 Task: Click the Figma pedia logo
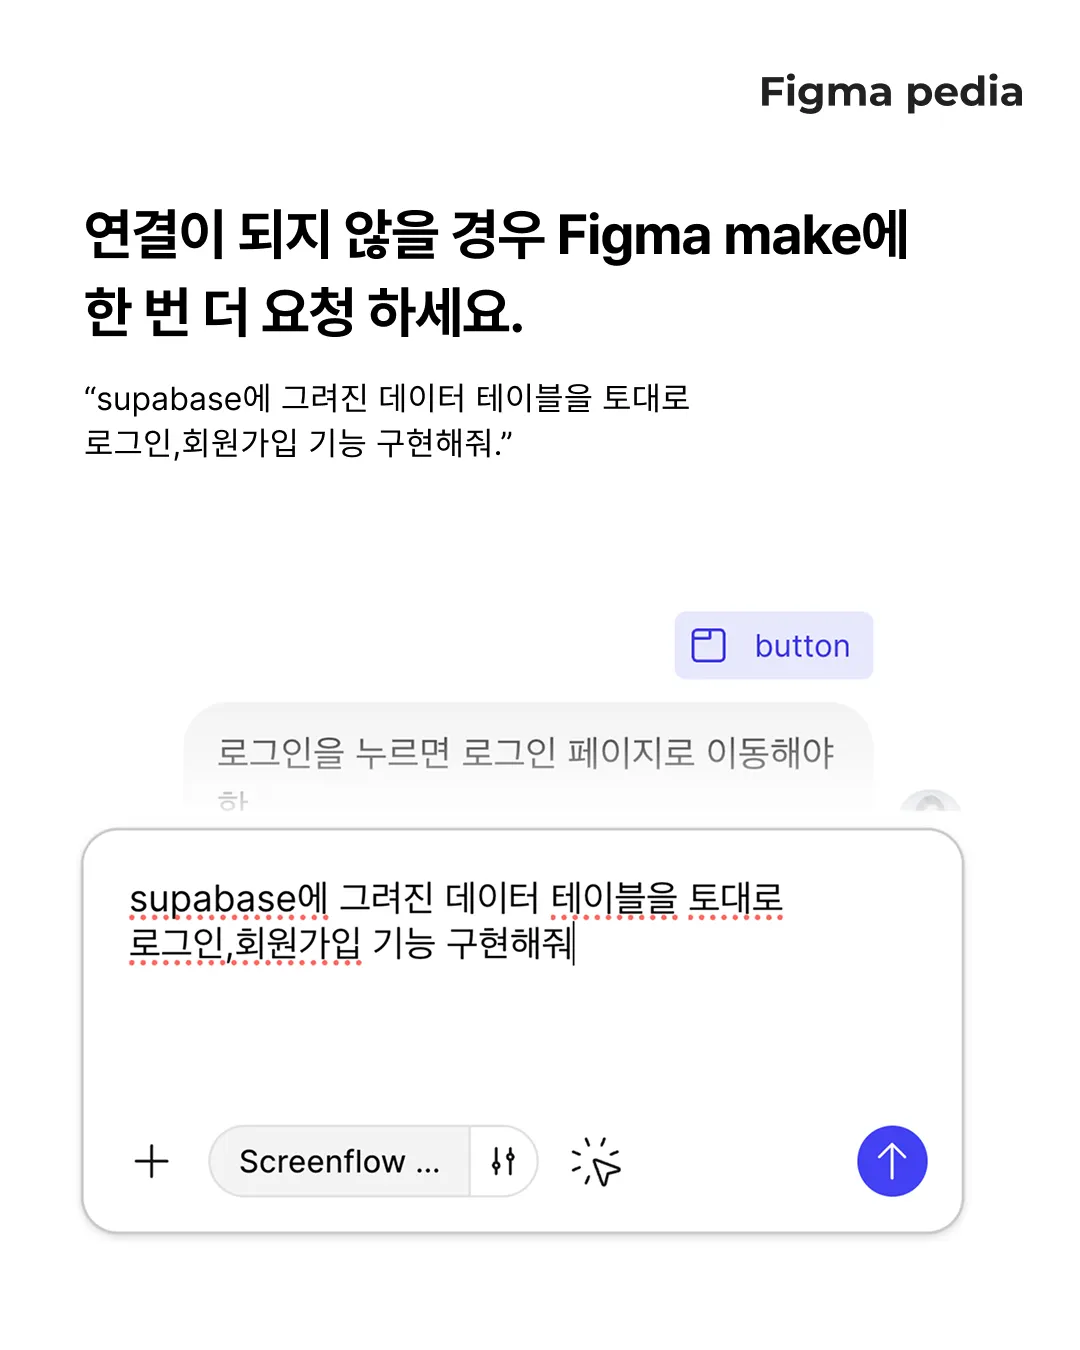click(891, 92)
